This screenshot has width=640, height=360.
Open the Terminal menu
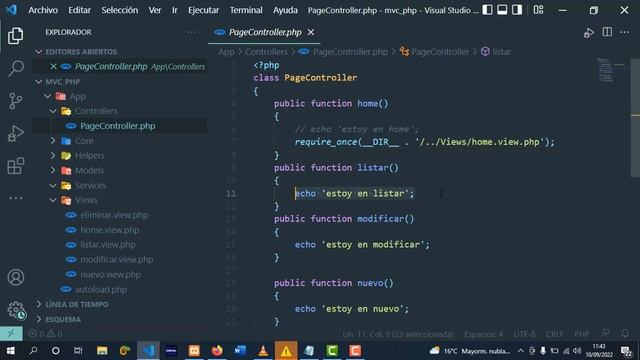(x=246, y=10)
